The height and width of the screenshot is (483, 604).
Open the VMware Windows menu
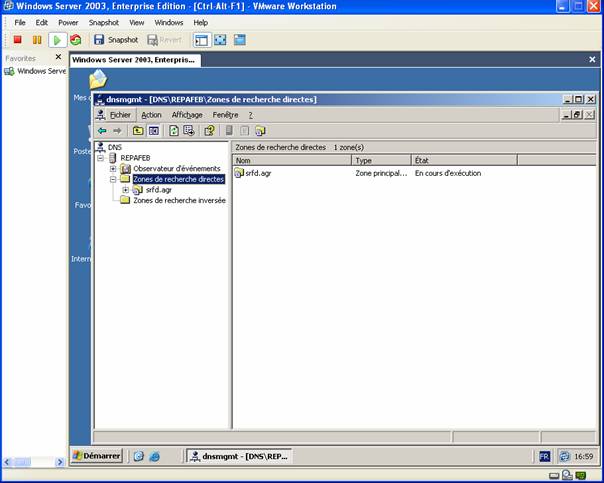pos(169,23)
